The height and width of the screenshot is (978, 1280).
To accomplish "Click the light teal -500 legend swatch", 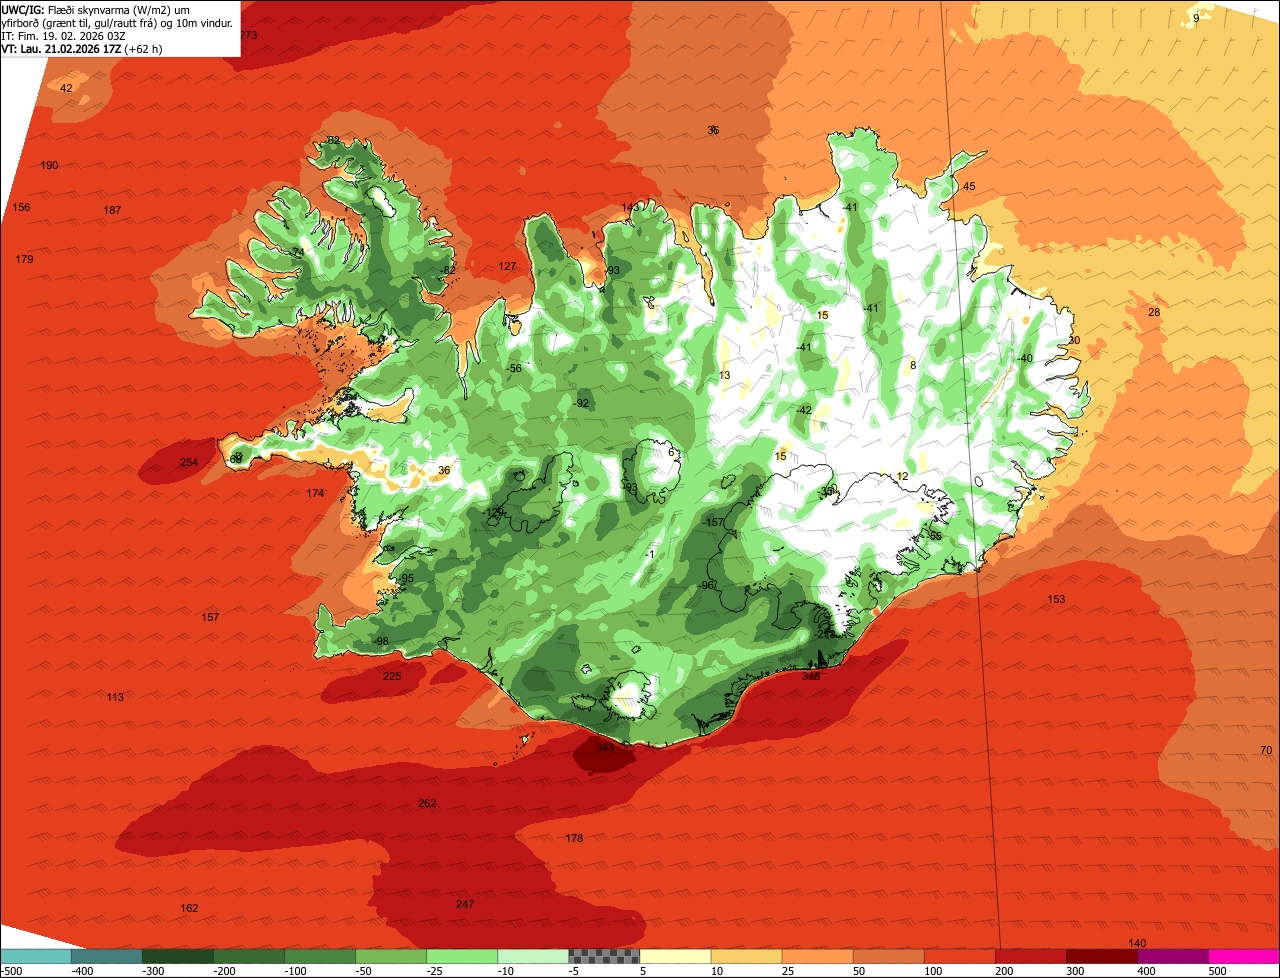I will [x=35, y=956].
